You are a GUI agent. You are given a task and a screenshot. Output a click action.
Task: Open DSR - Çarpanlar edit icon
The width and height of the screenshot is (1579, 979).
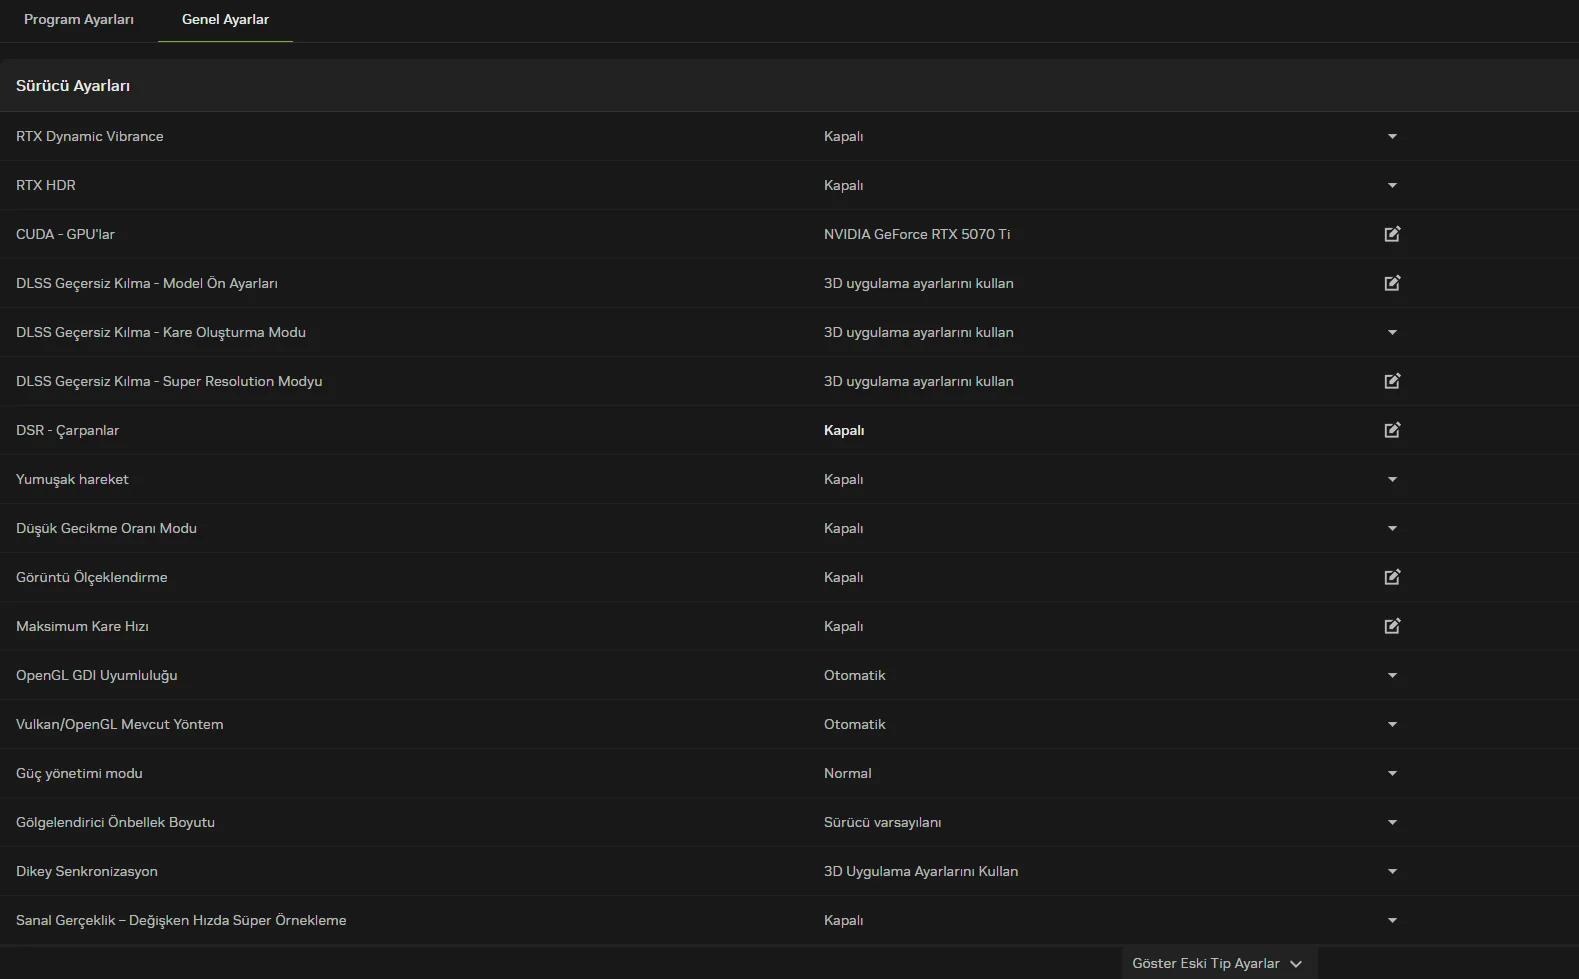(1392, 430)
